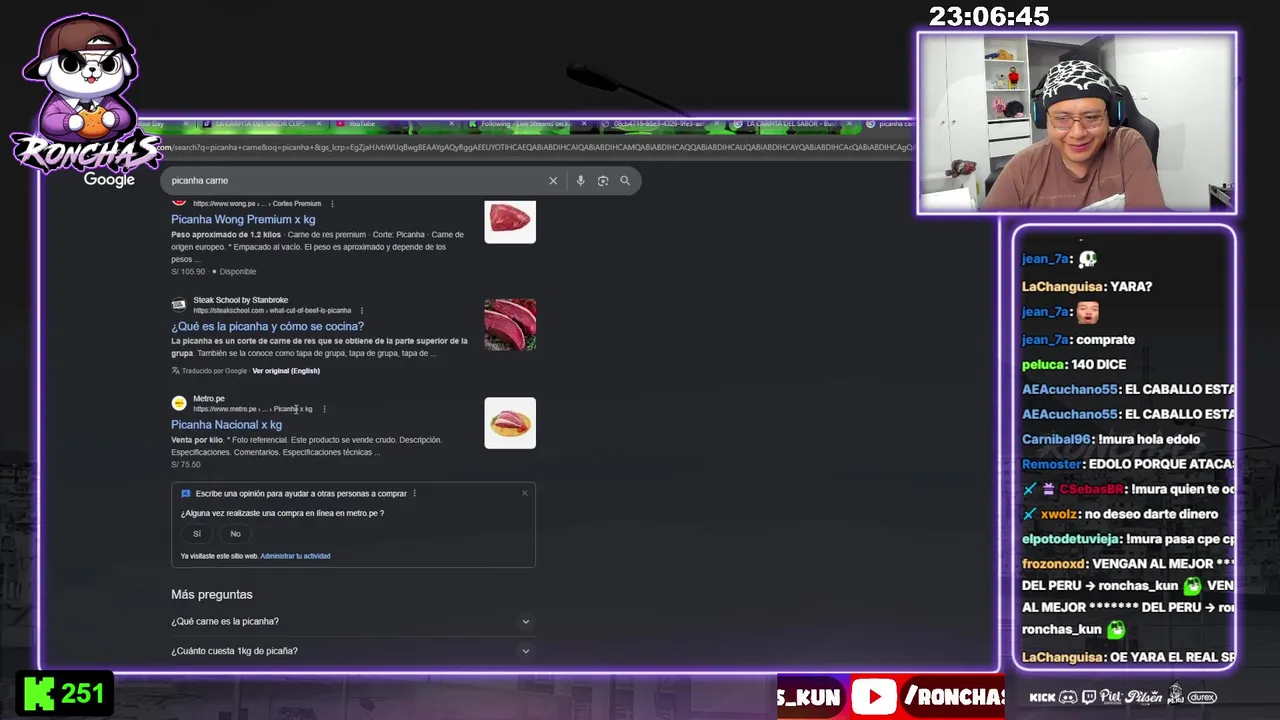Click the green Kick logo viewer counter
This screenshot has width=1280, height=720.
pyautogui.click(x=64, y=694)
